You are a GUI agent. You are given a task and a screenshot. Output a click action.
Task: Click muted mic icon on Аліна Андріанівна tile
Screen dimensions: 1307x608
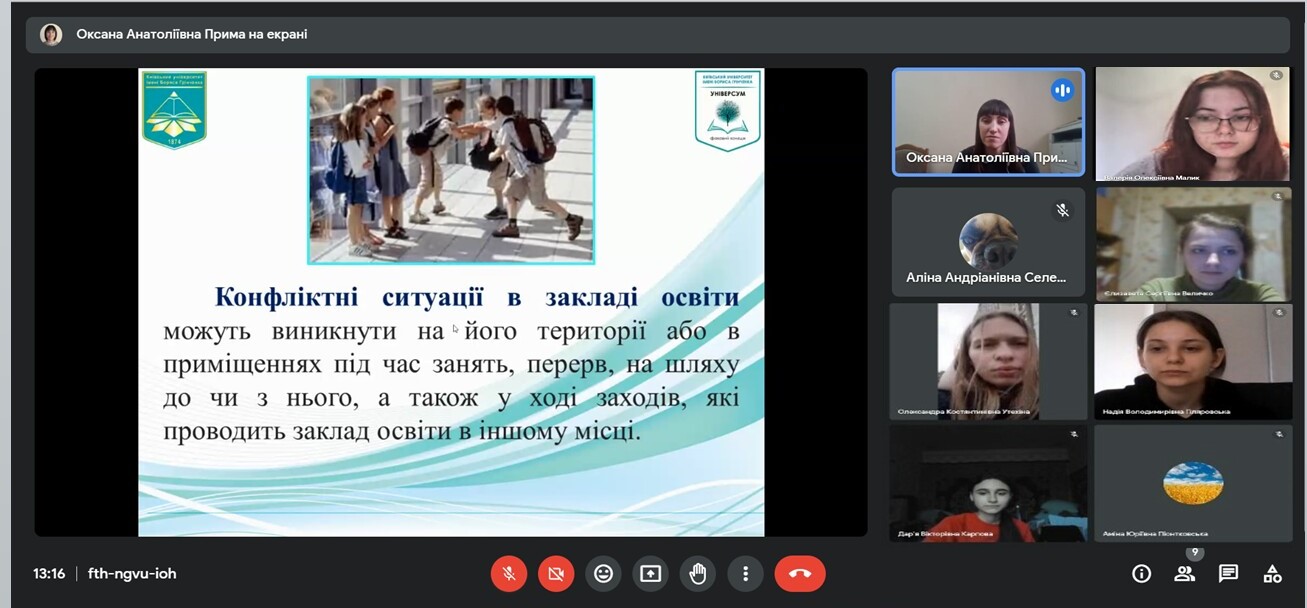[1062, 210]
